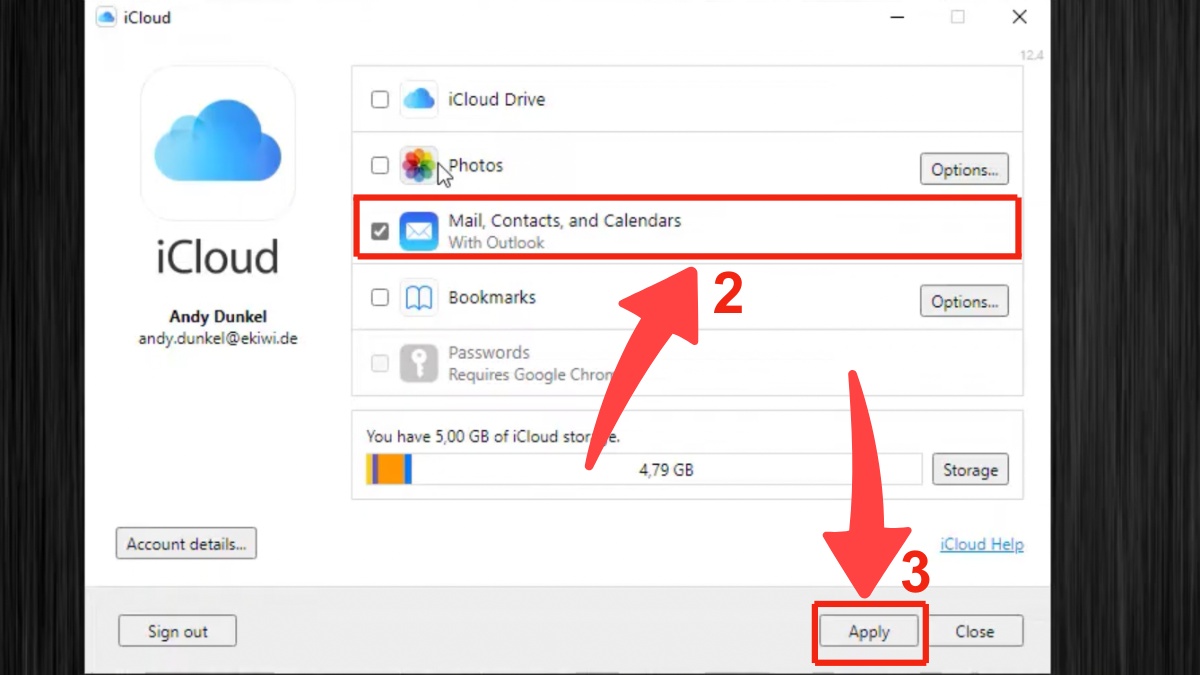
Task: Tick the Photos checkbox
Action: pos(380,165)
